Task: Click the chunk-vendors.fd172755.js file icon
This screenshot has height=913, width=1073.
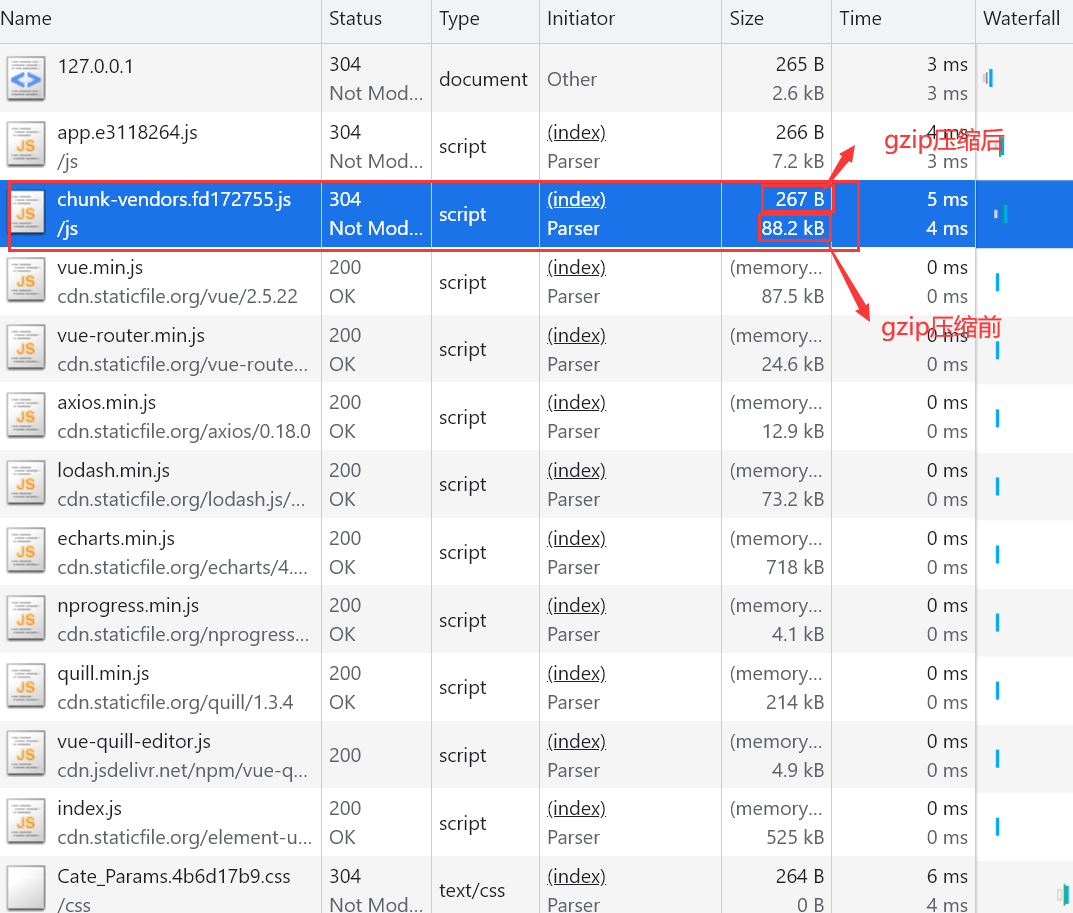Action: (x=26, y=214)
